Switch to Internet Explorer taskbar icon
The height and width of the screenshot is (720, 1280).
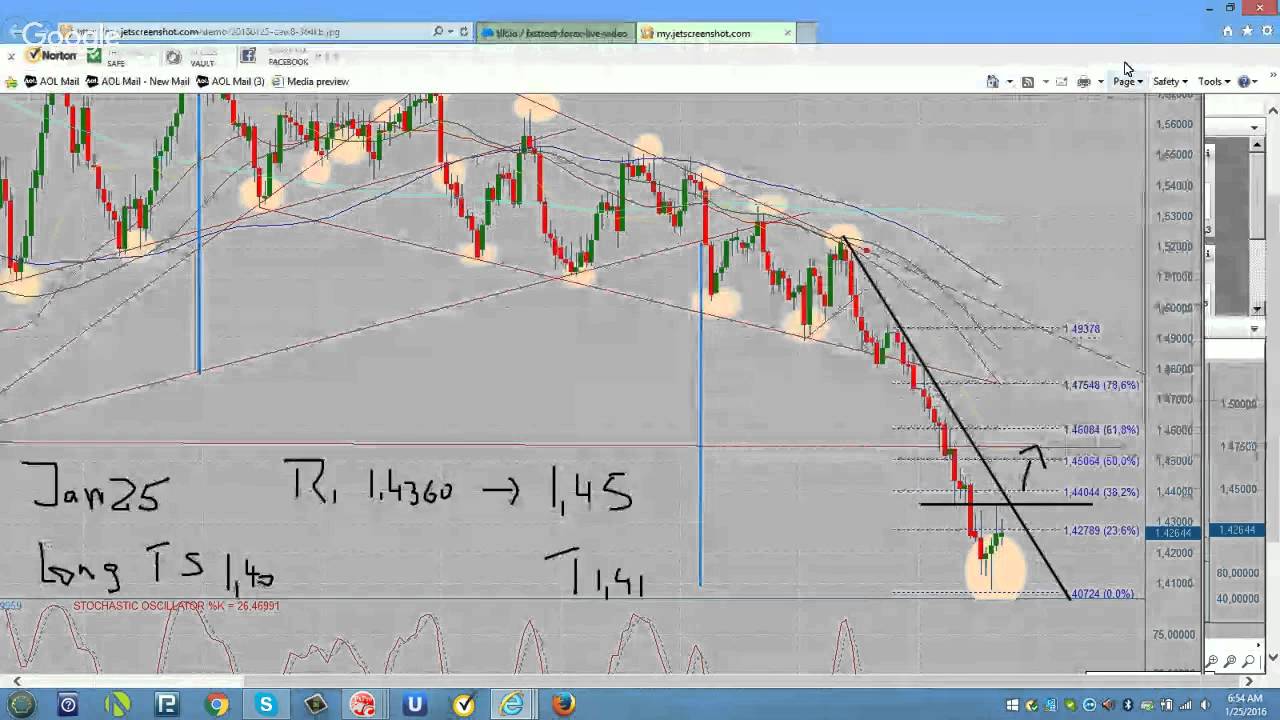pos(512,705)
